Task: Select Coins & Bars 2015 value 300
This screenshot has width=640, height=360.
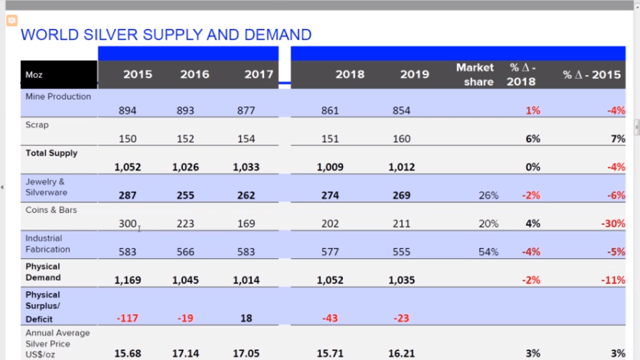Action: point(127,224)
